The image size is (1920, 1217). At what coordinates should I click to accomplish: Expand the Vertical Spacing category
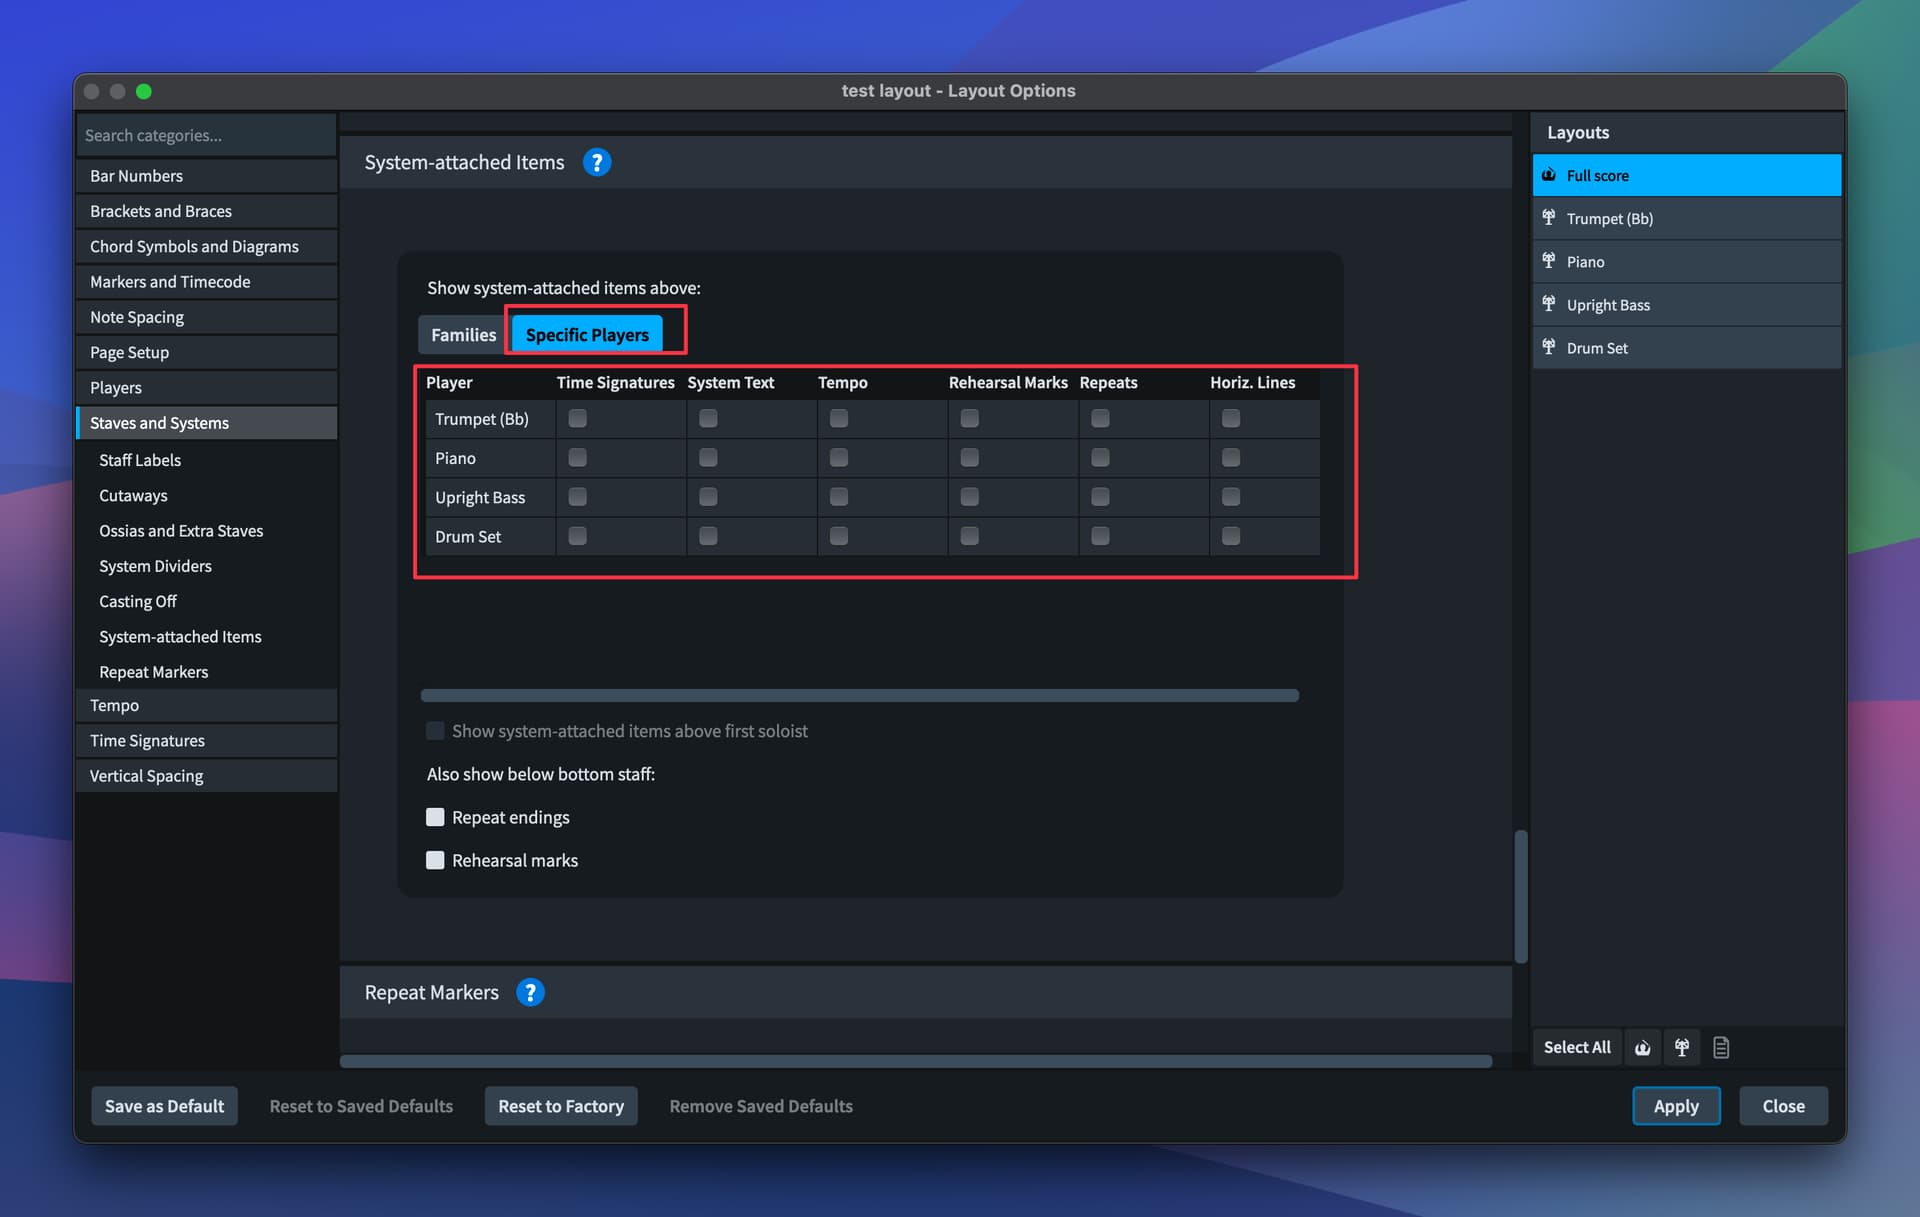(207, 776)
